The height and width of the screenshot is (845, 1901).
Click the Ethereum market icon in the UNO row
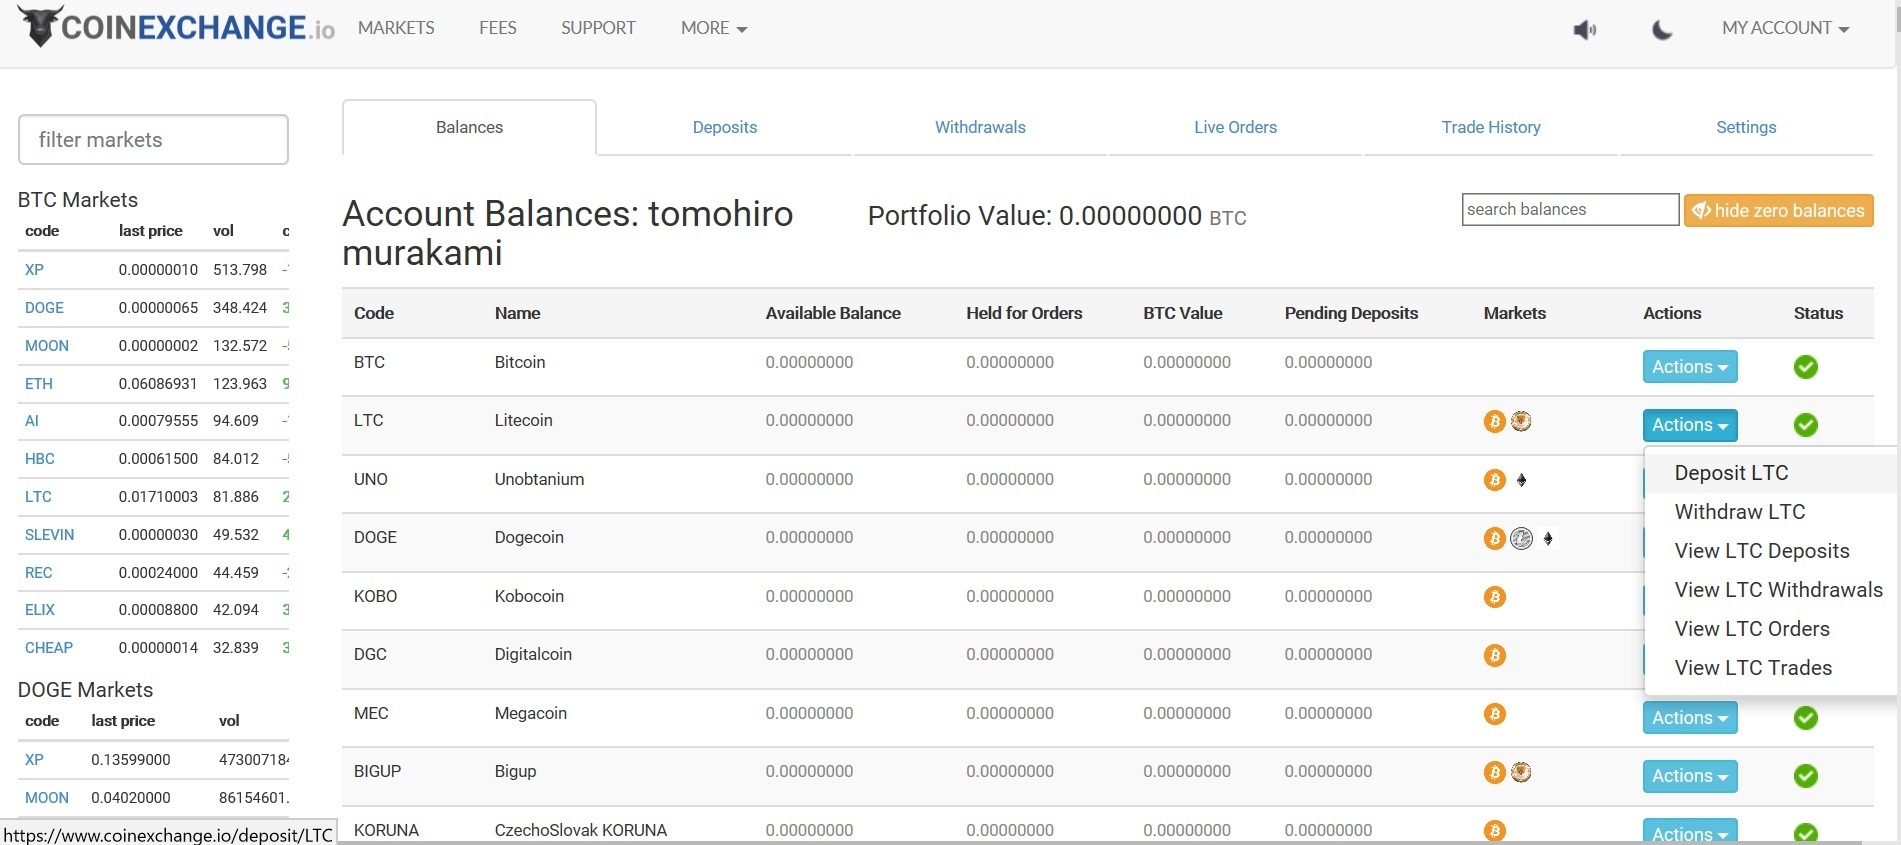[1521, 480]
